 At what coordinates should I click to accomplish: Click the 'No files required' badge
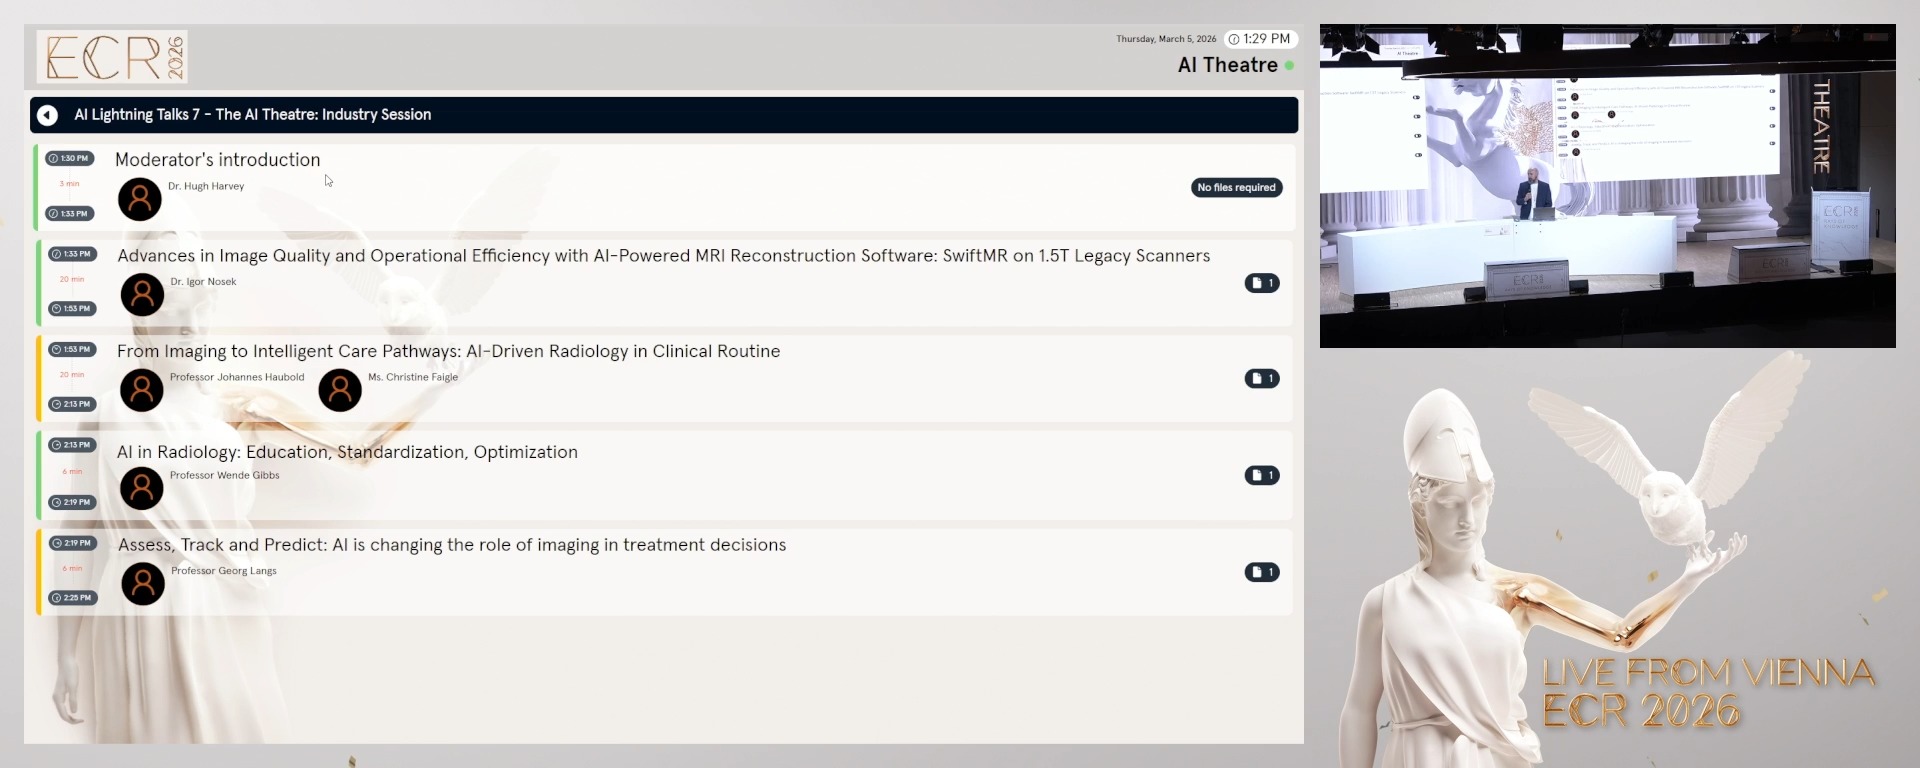coord(1236,187)
